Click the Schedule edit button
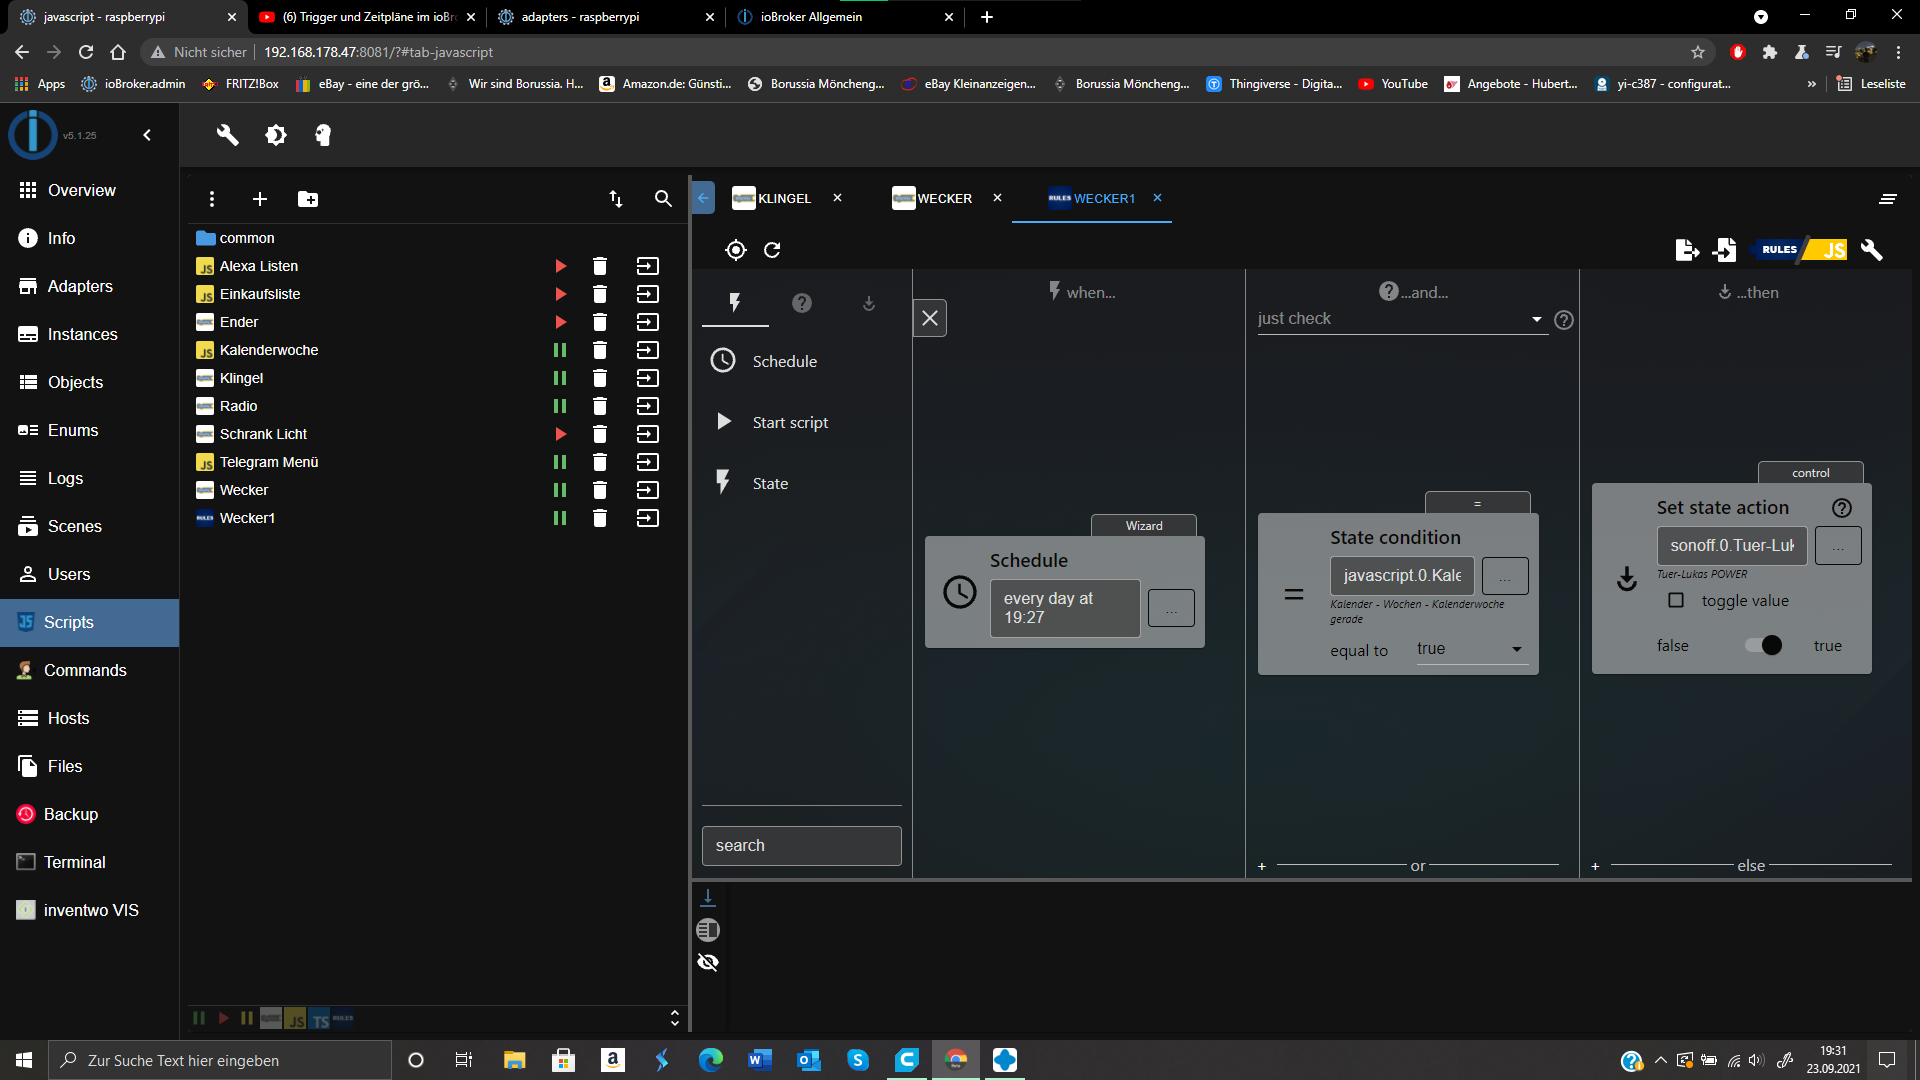Image resolution: width=1920 pixels, height=1080 pixels. [1168, 607]
